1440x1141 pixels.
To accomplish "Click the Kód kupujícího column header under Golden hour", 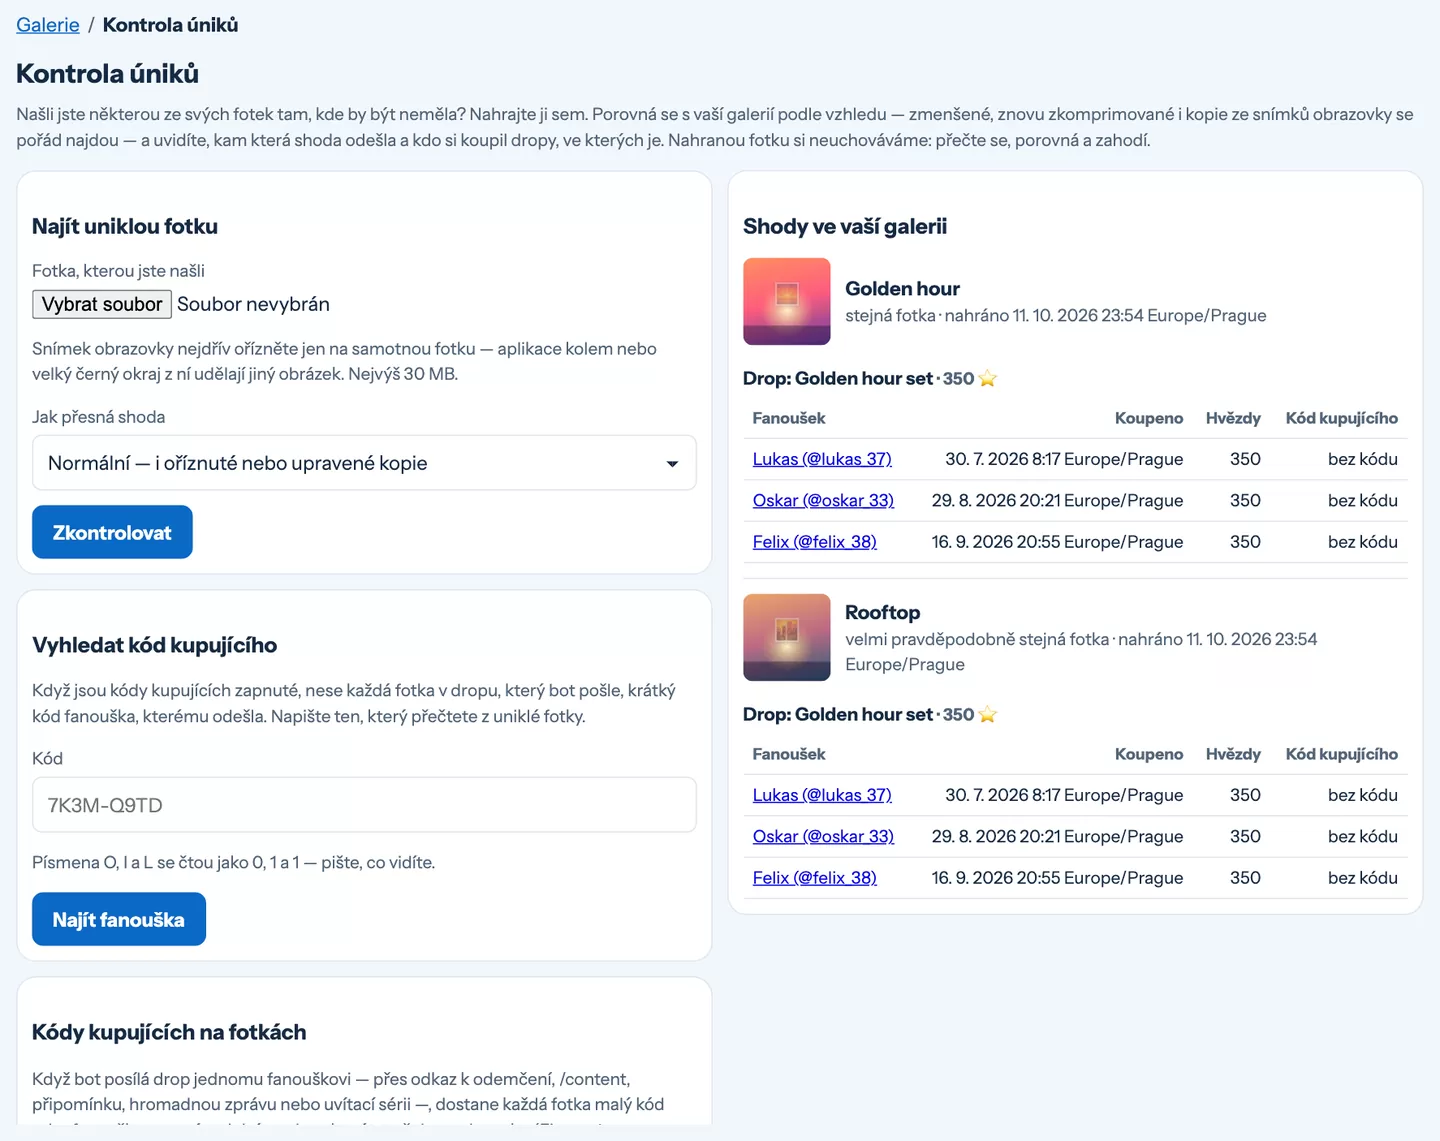I will [1342, 418].
